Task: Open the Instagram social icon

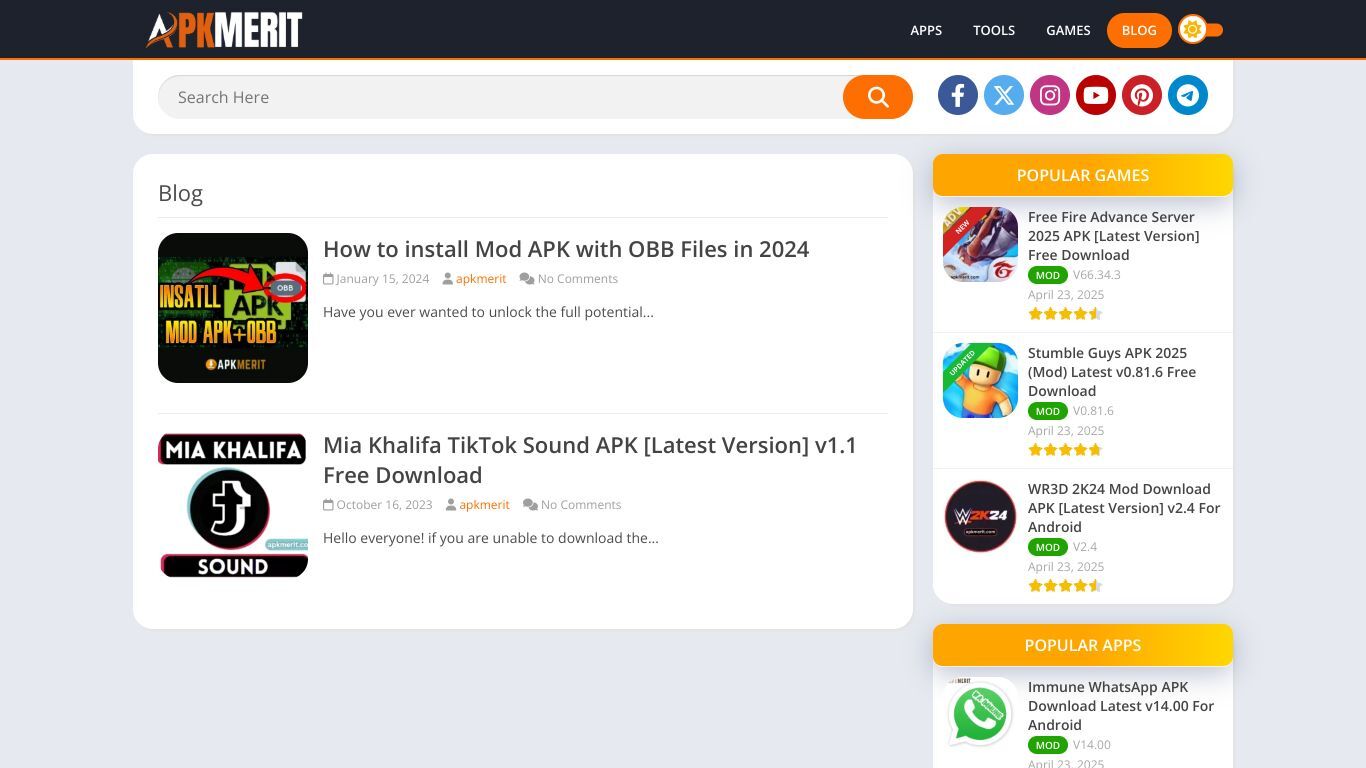Action: coord(1050,95)
